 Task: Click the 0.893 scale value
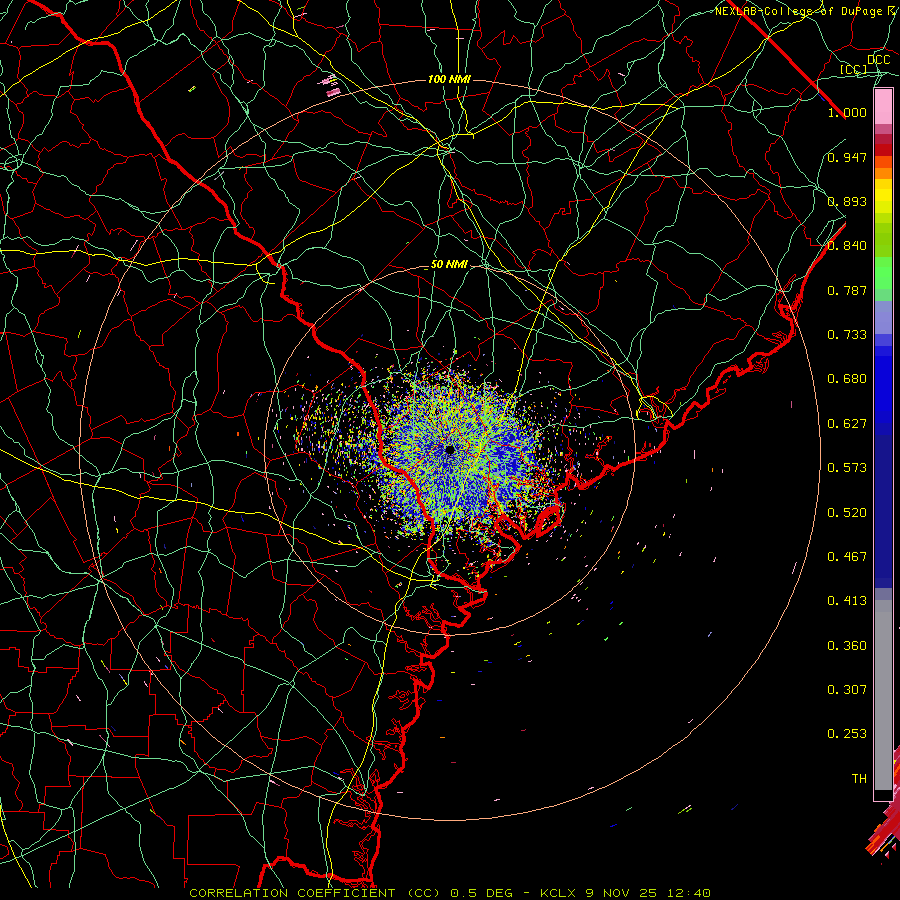pos(847,201)
